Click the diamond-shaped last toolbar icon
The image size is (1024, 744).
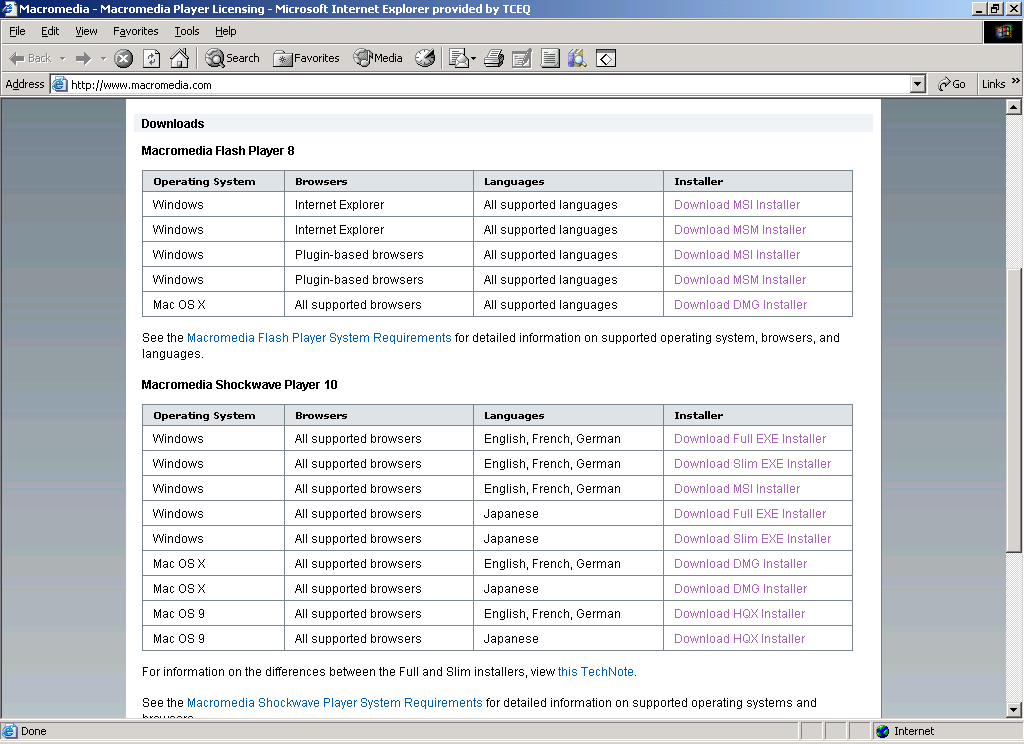[606, 58]
